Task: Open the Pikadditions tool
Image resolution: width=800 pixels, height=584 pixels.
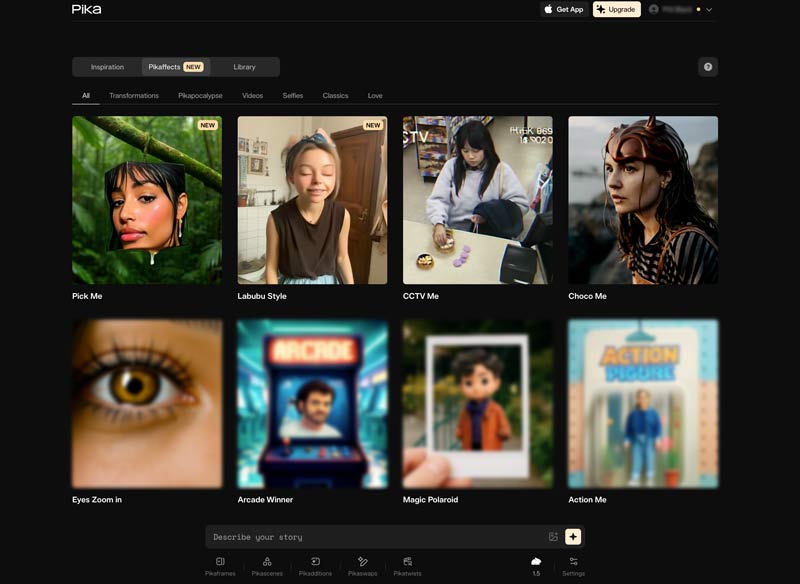Action: [x=315, y=566]
